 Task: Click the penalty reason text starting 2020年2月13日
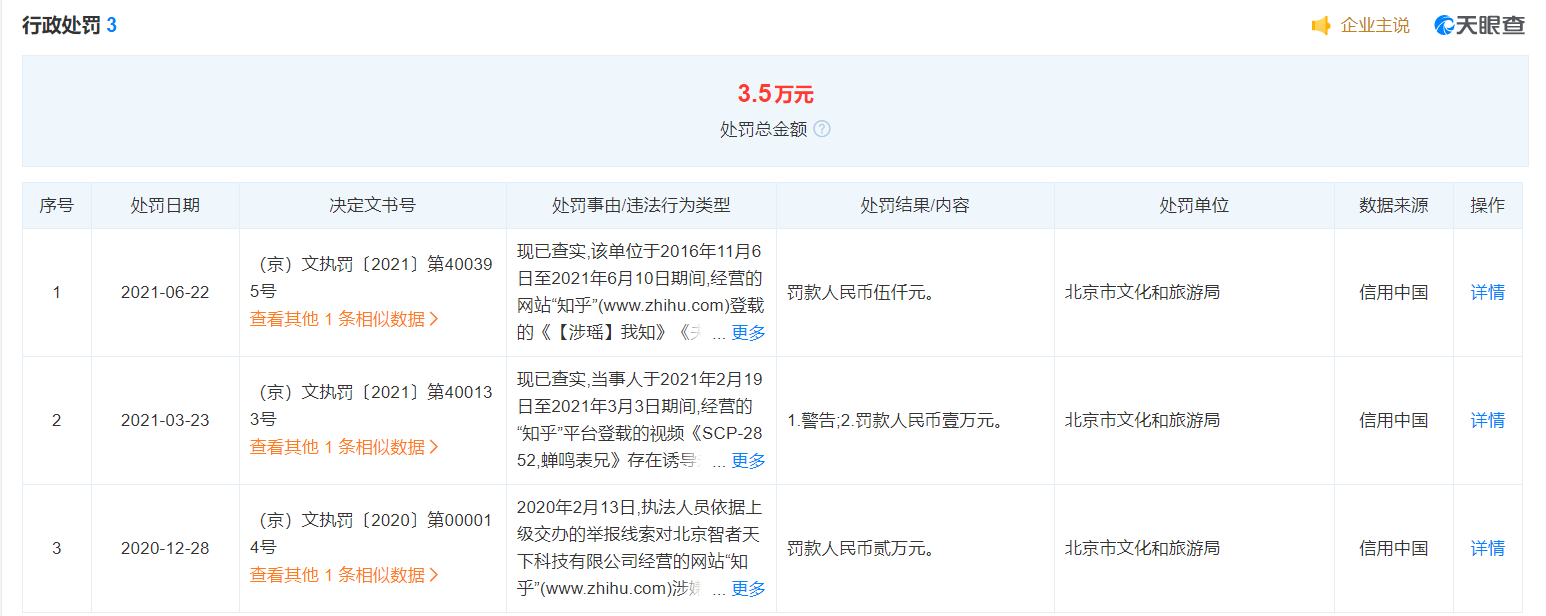click(640, 547)
